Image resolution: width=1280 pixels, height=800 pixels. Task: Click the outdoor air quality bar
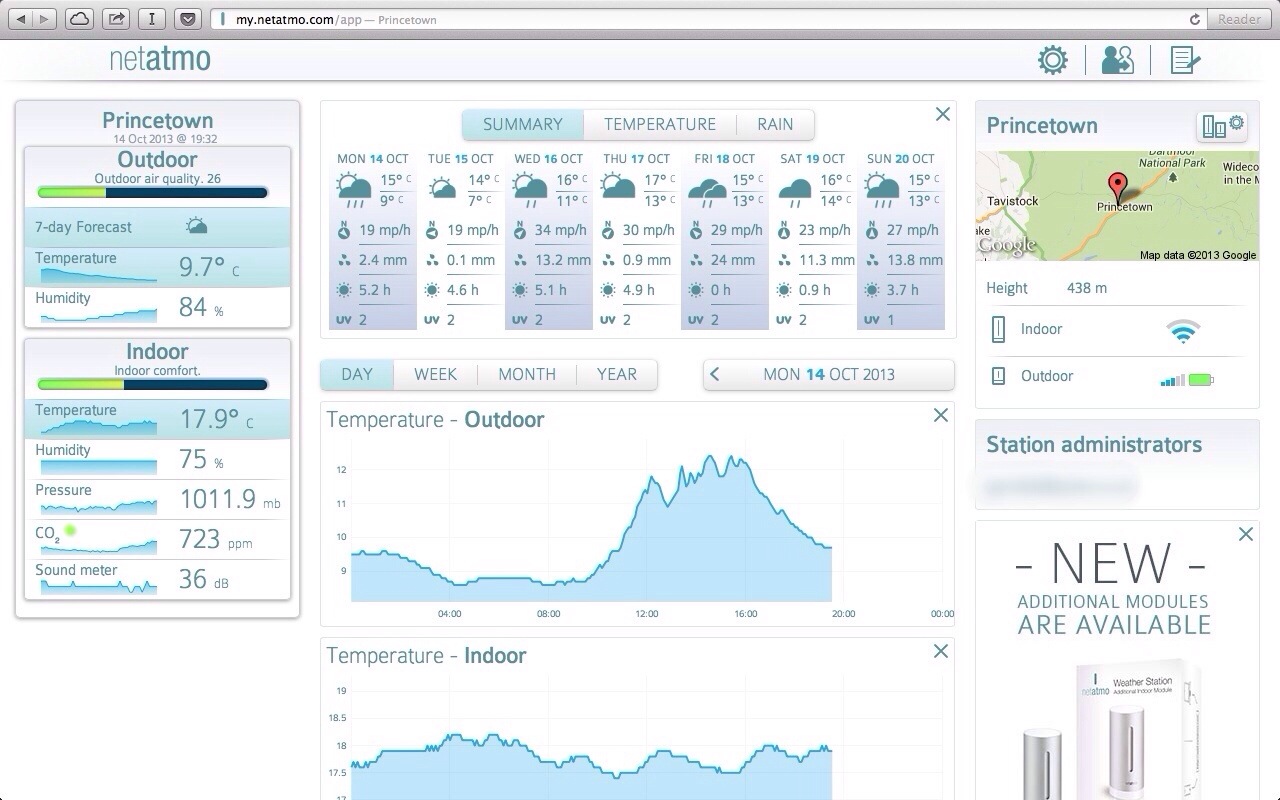[x=152, y=192]
